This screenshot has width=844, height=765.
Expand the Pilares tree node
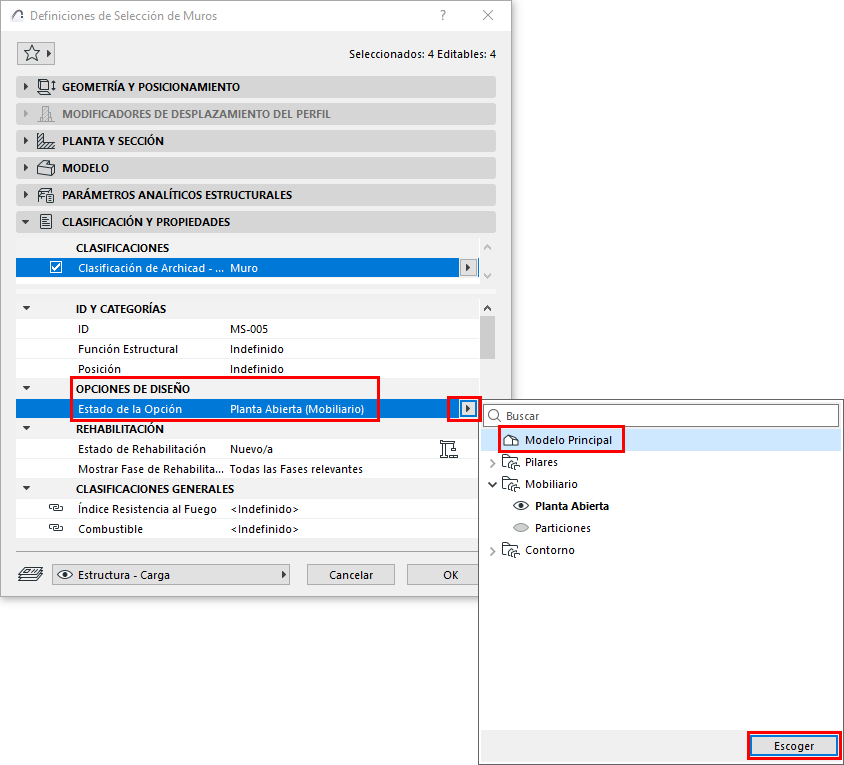[x=492, y=462]
